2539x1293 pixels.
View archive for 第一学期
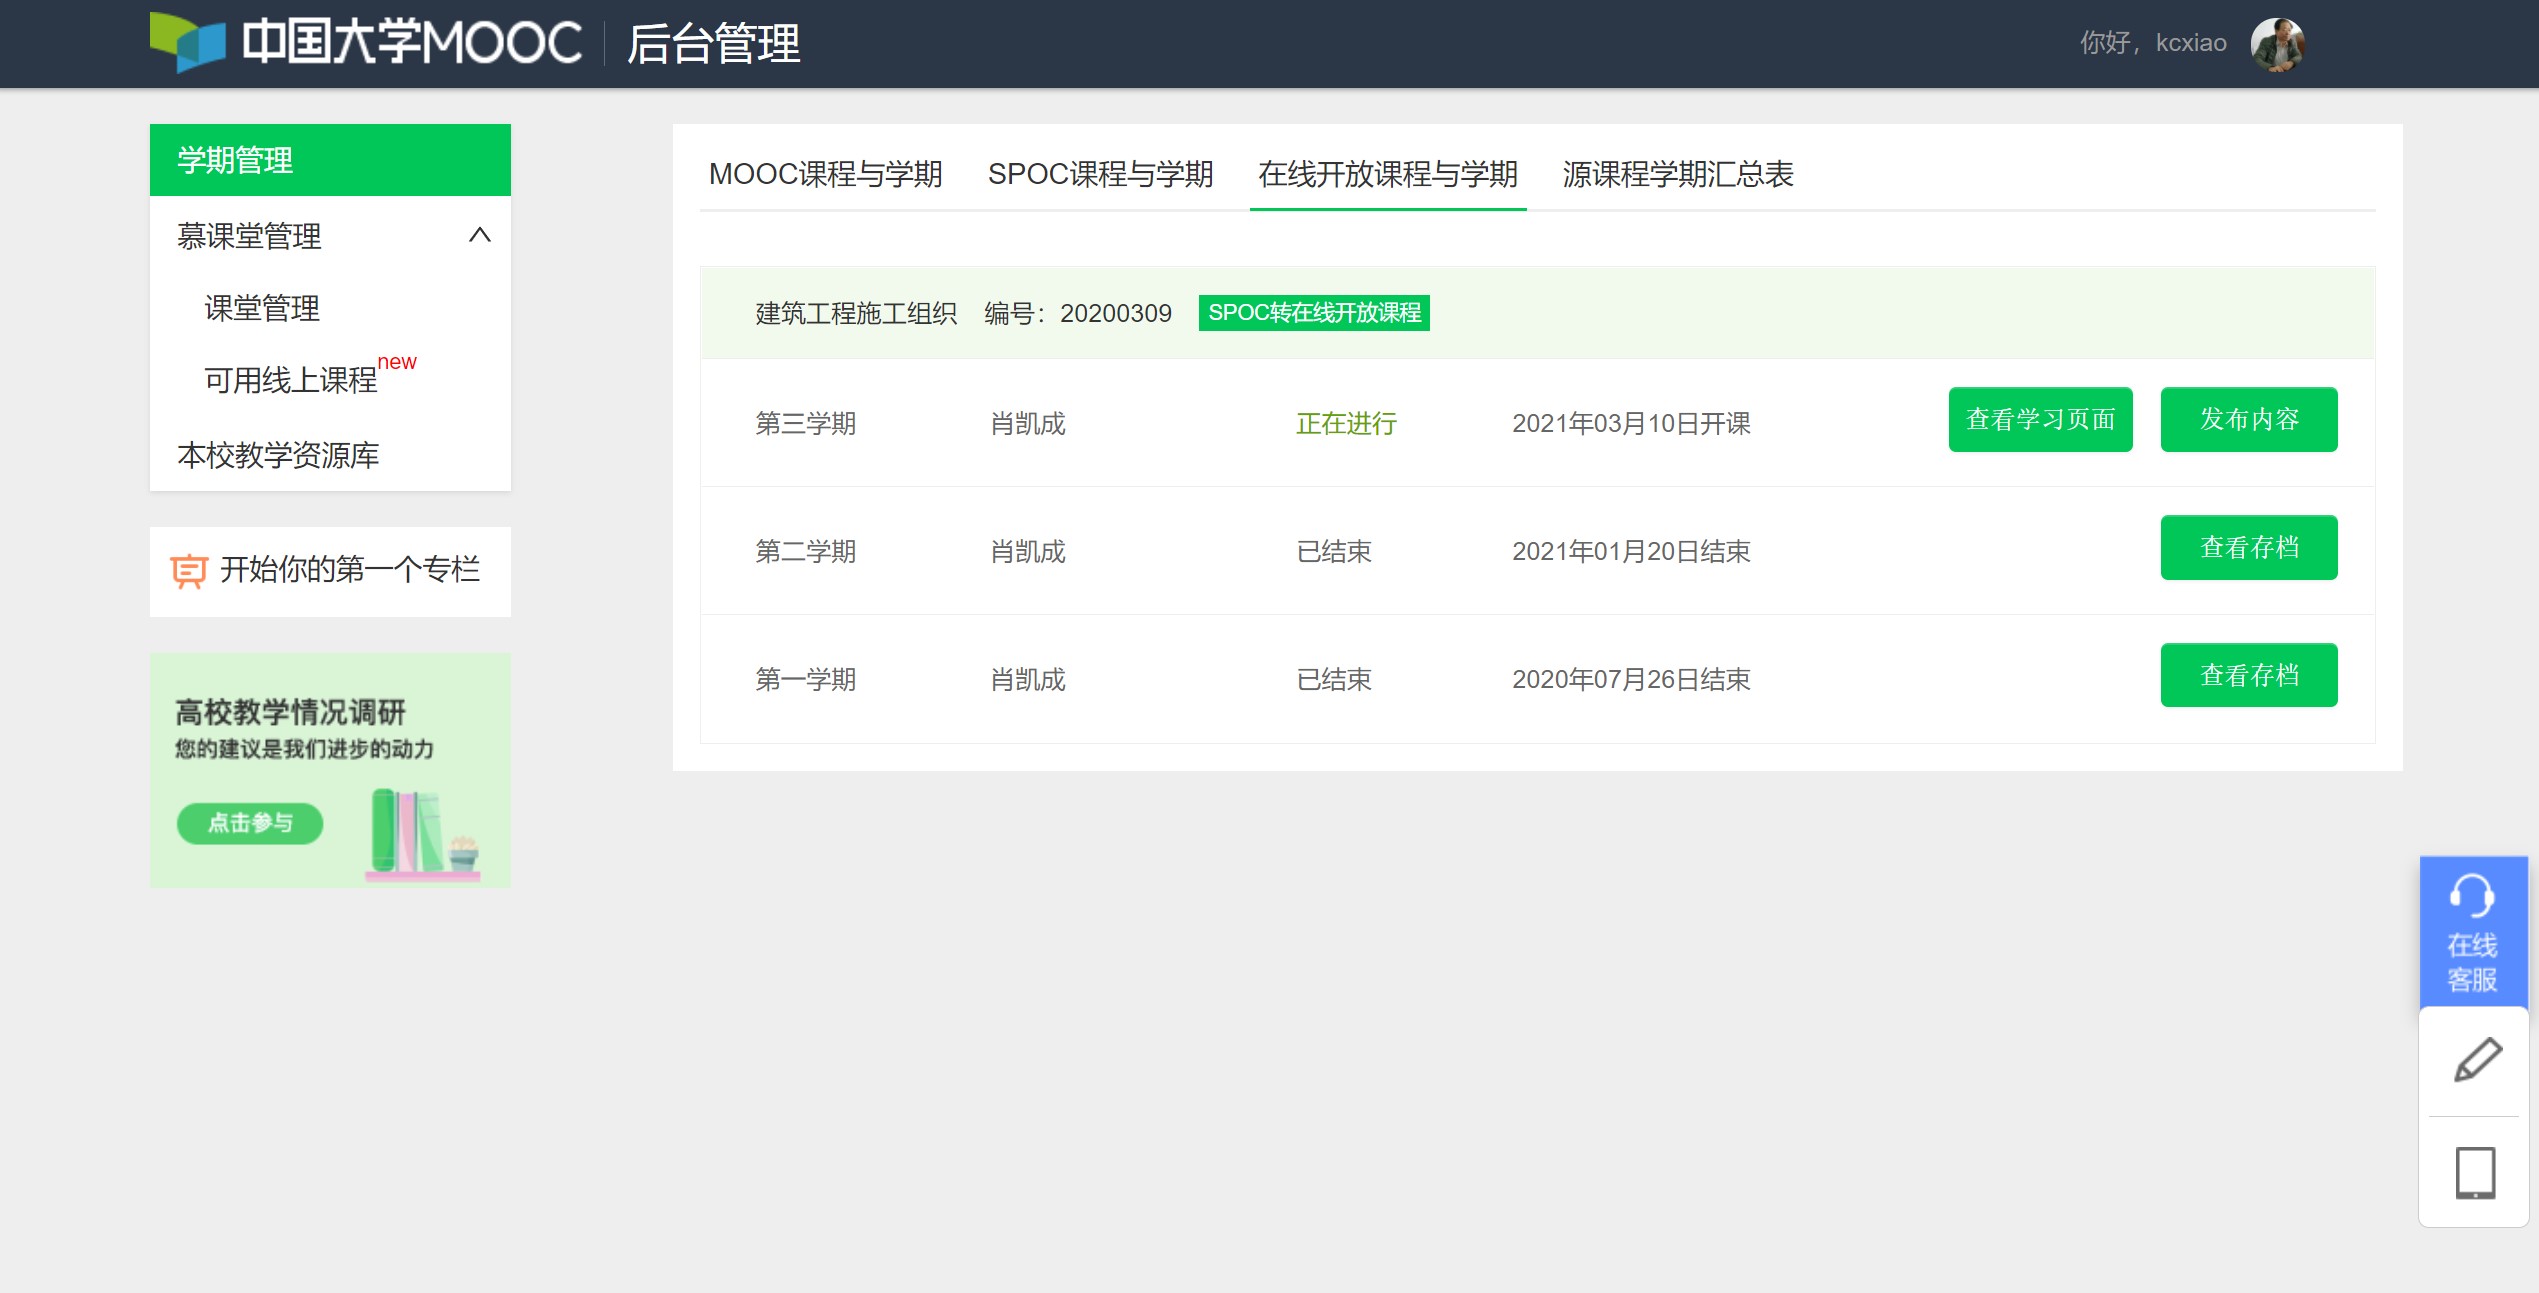click(2248, 676)
